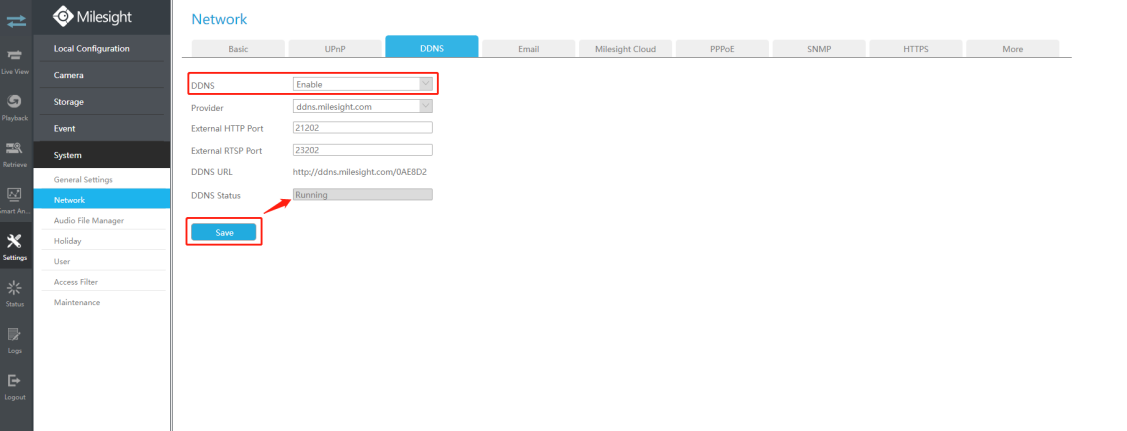
Task: Click the Save button
Action: [224, 232]
